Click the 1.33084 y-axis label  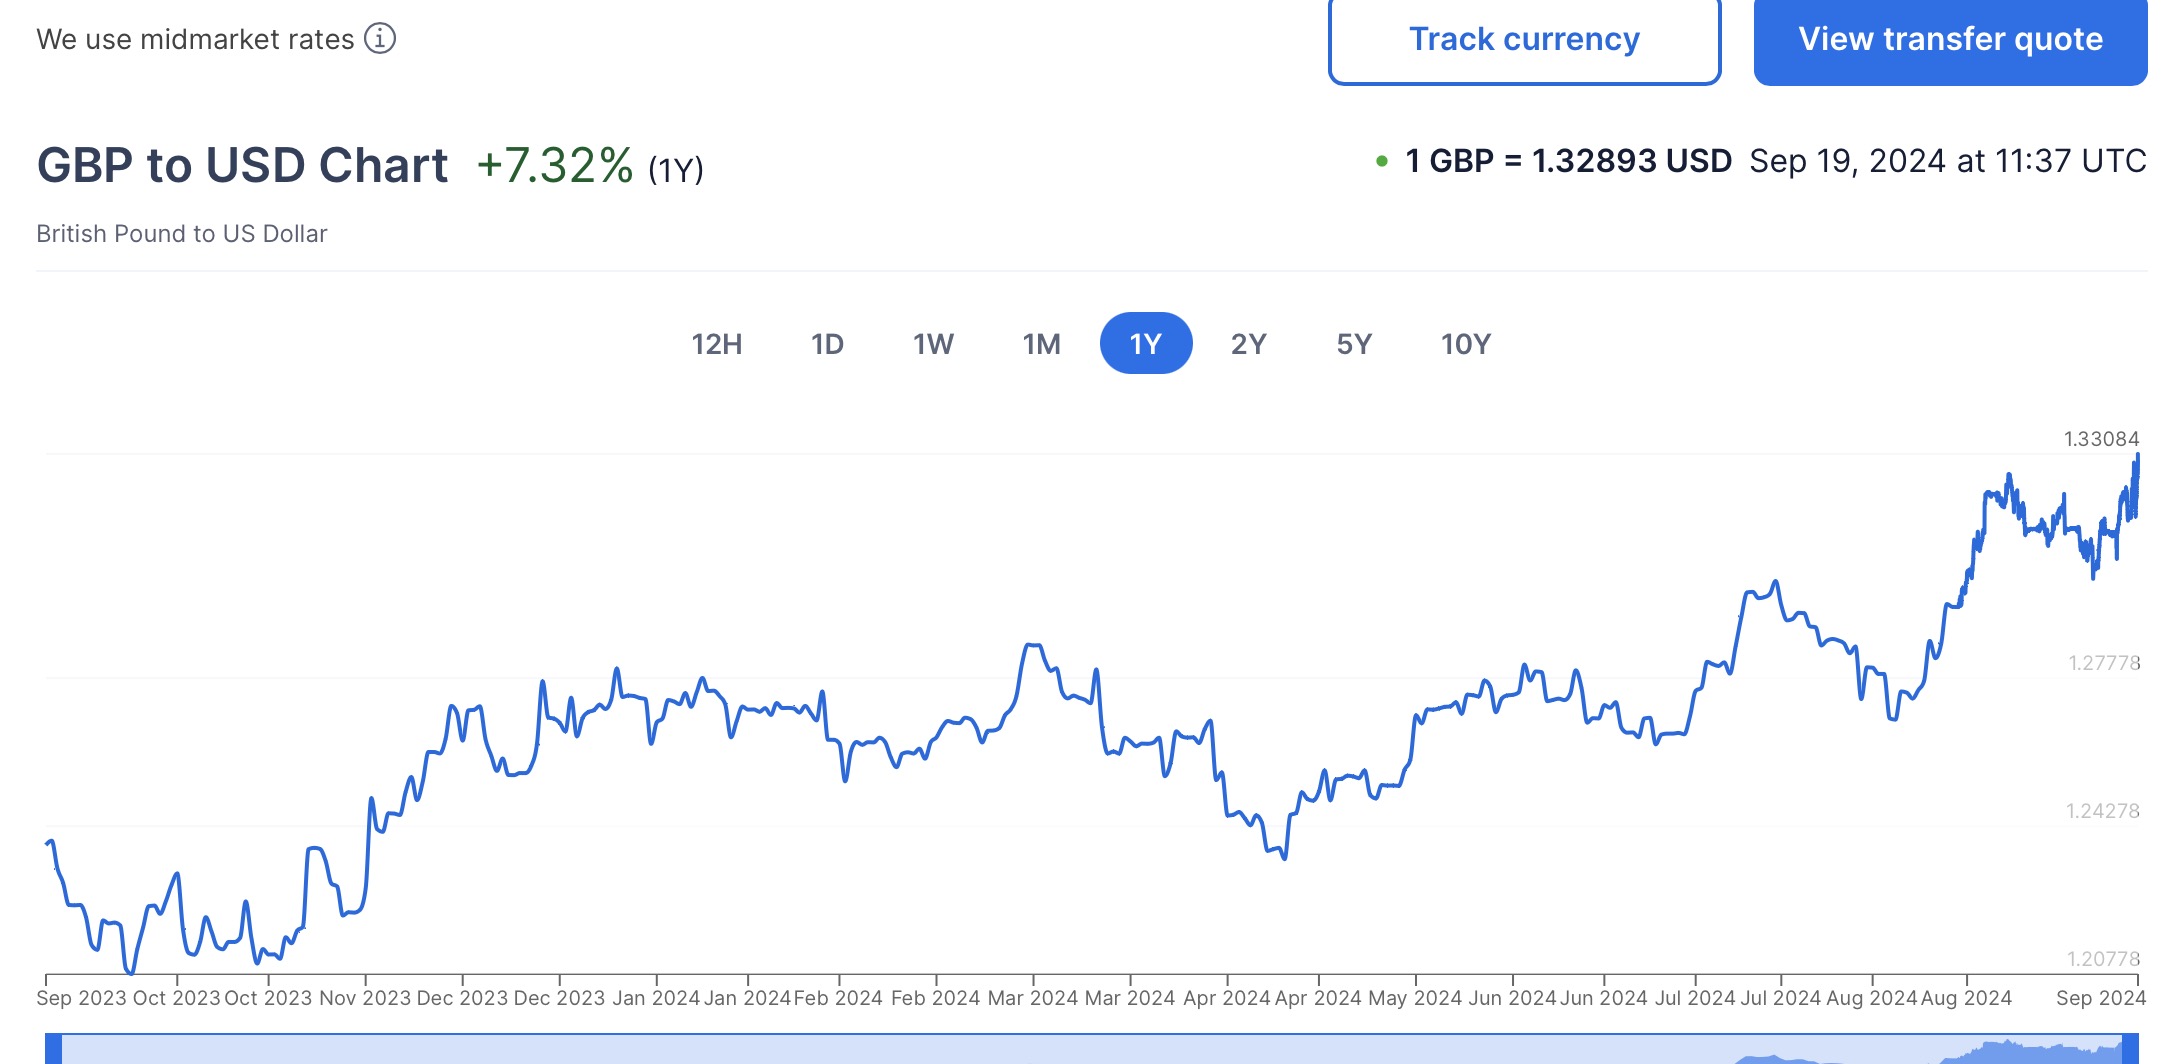pyautogui.click(x=2100, y=439)
